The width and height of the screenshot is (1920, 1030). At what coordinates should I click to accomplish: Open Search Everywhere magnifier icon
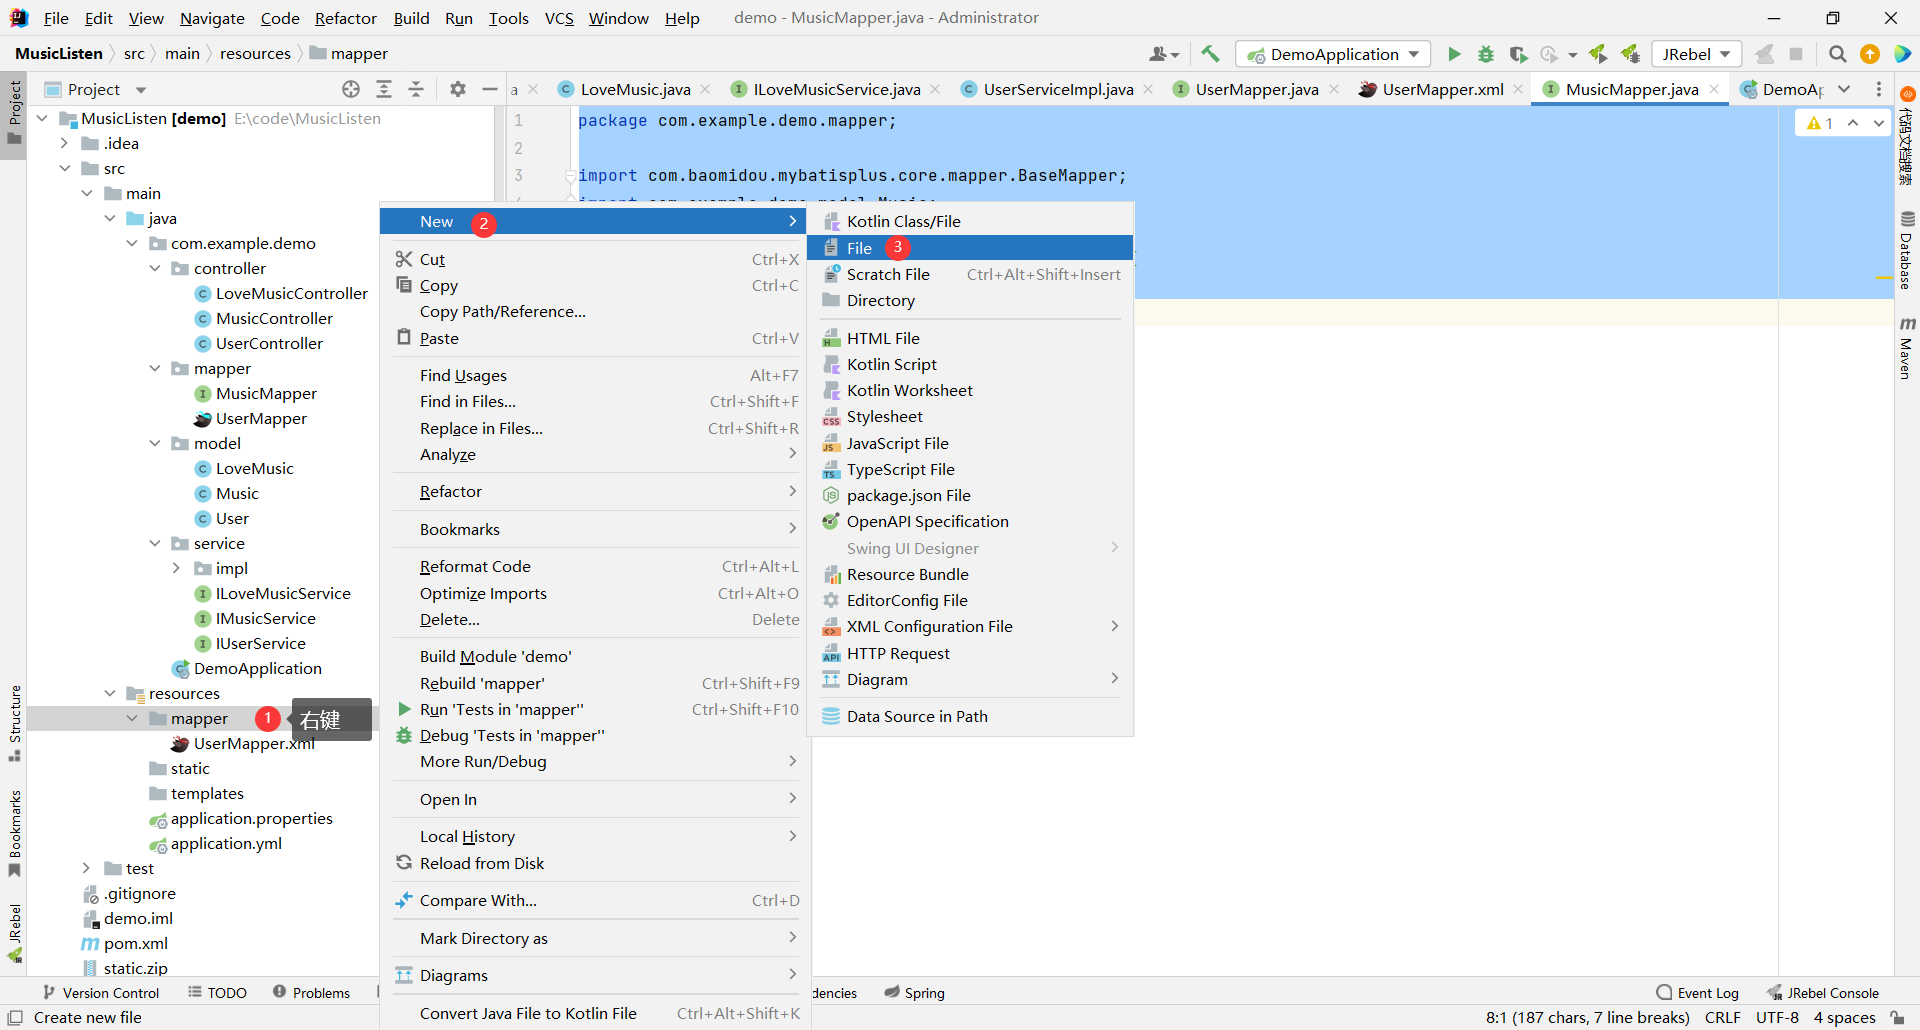coord(1837,54)
